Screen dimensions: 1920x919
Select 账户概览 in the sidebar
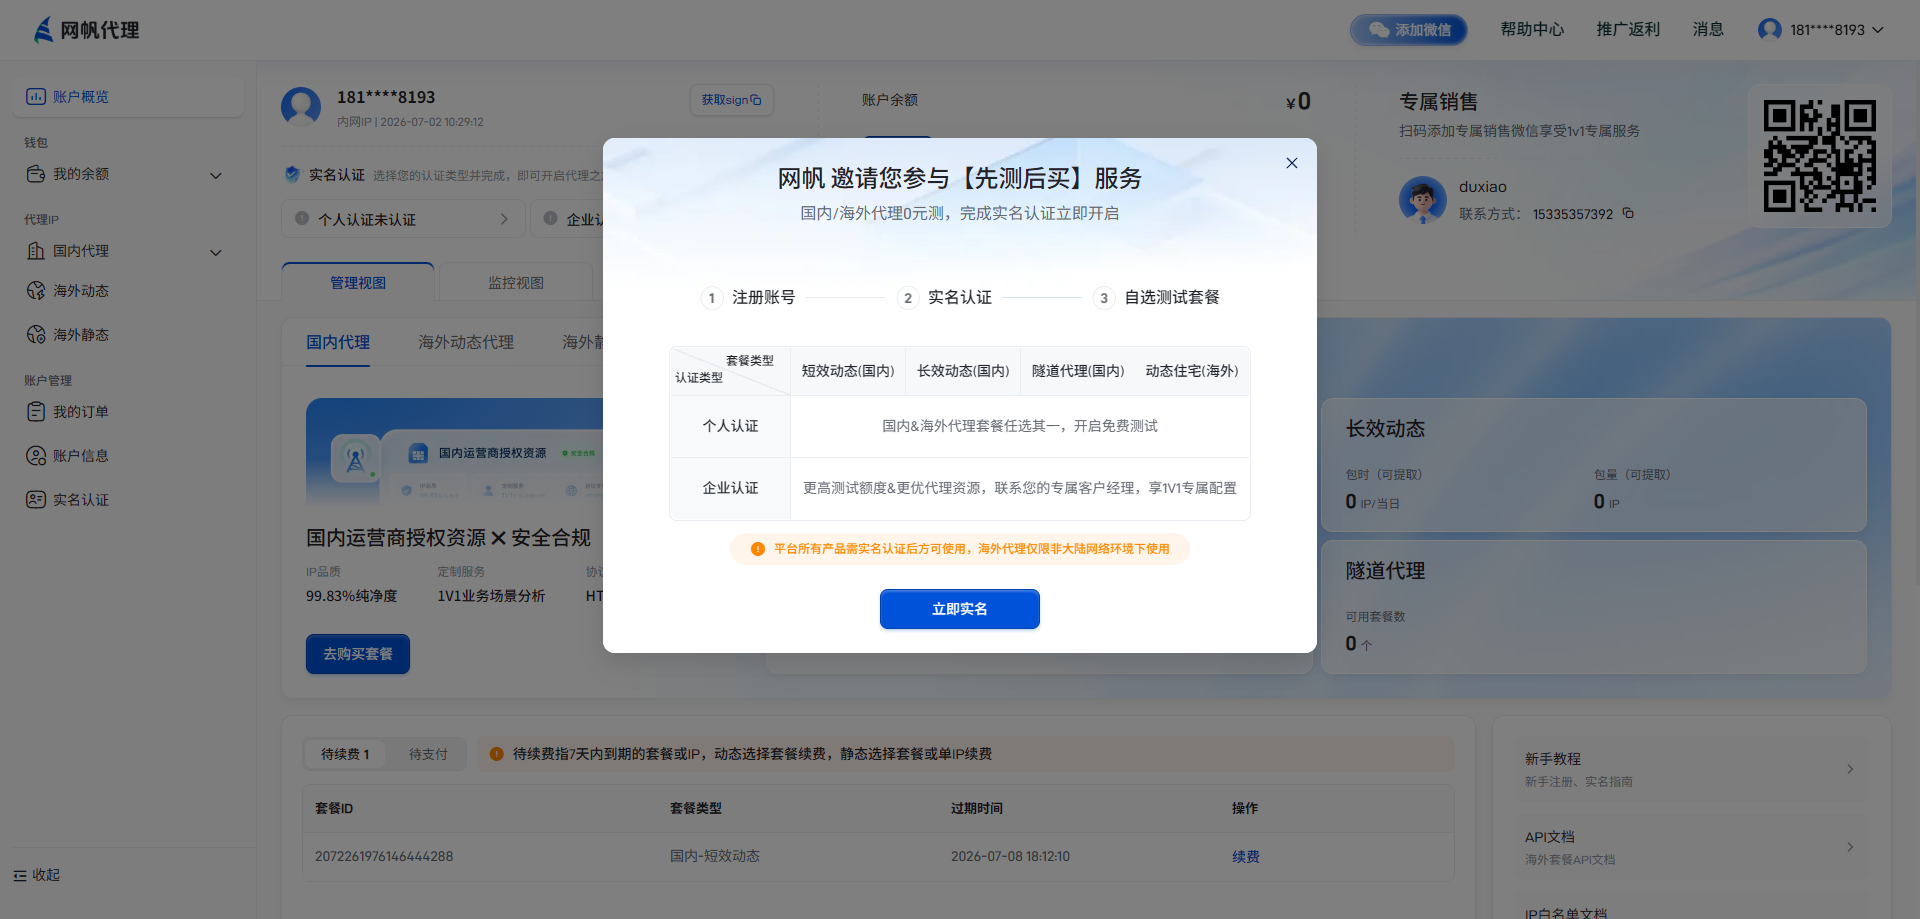(130, 97)
